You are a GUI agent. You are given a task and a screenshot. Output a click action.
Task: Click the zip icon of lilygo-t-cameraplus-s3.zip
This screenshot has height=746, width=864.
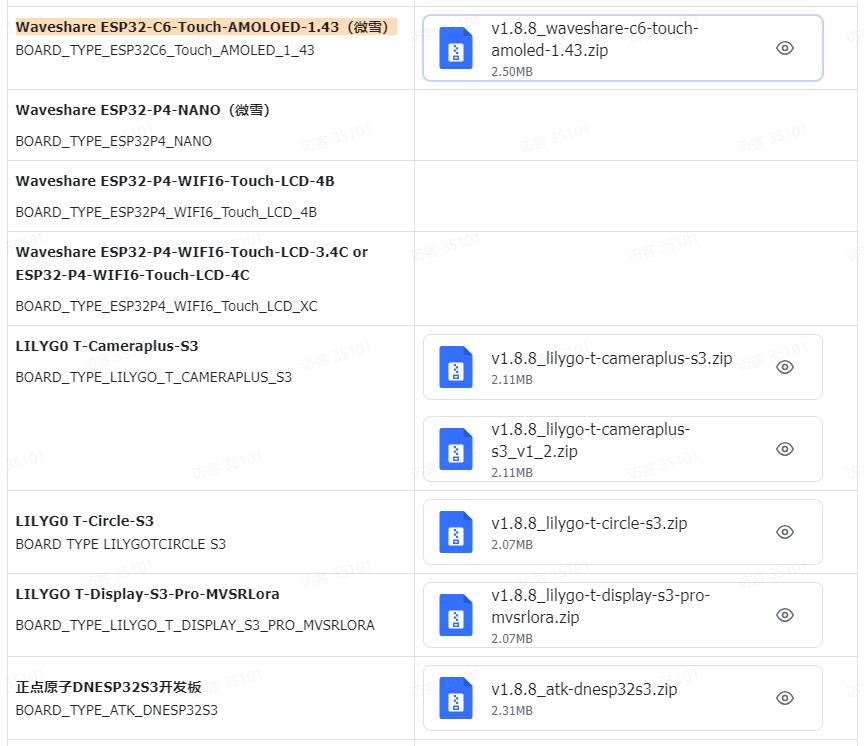(x=456, y=367)
